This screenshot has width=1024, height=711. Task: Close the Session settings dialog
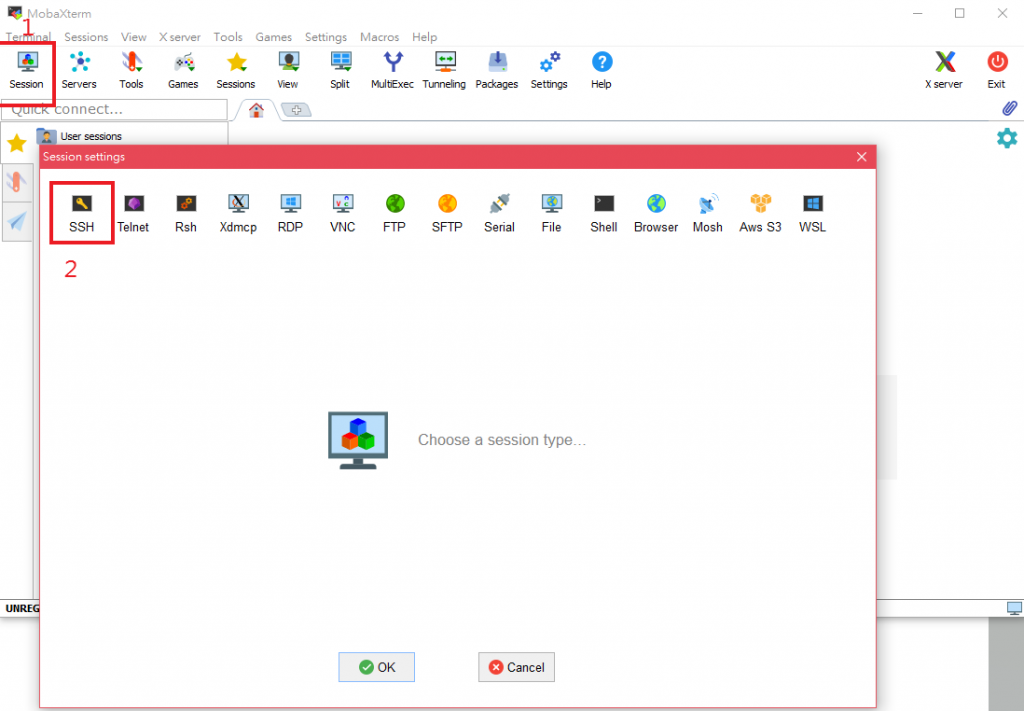pos(862,157)
